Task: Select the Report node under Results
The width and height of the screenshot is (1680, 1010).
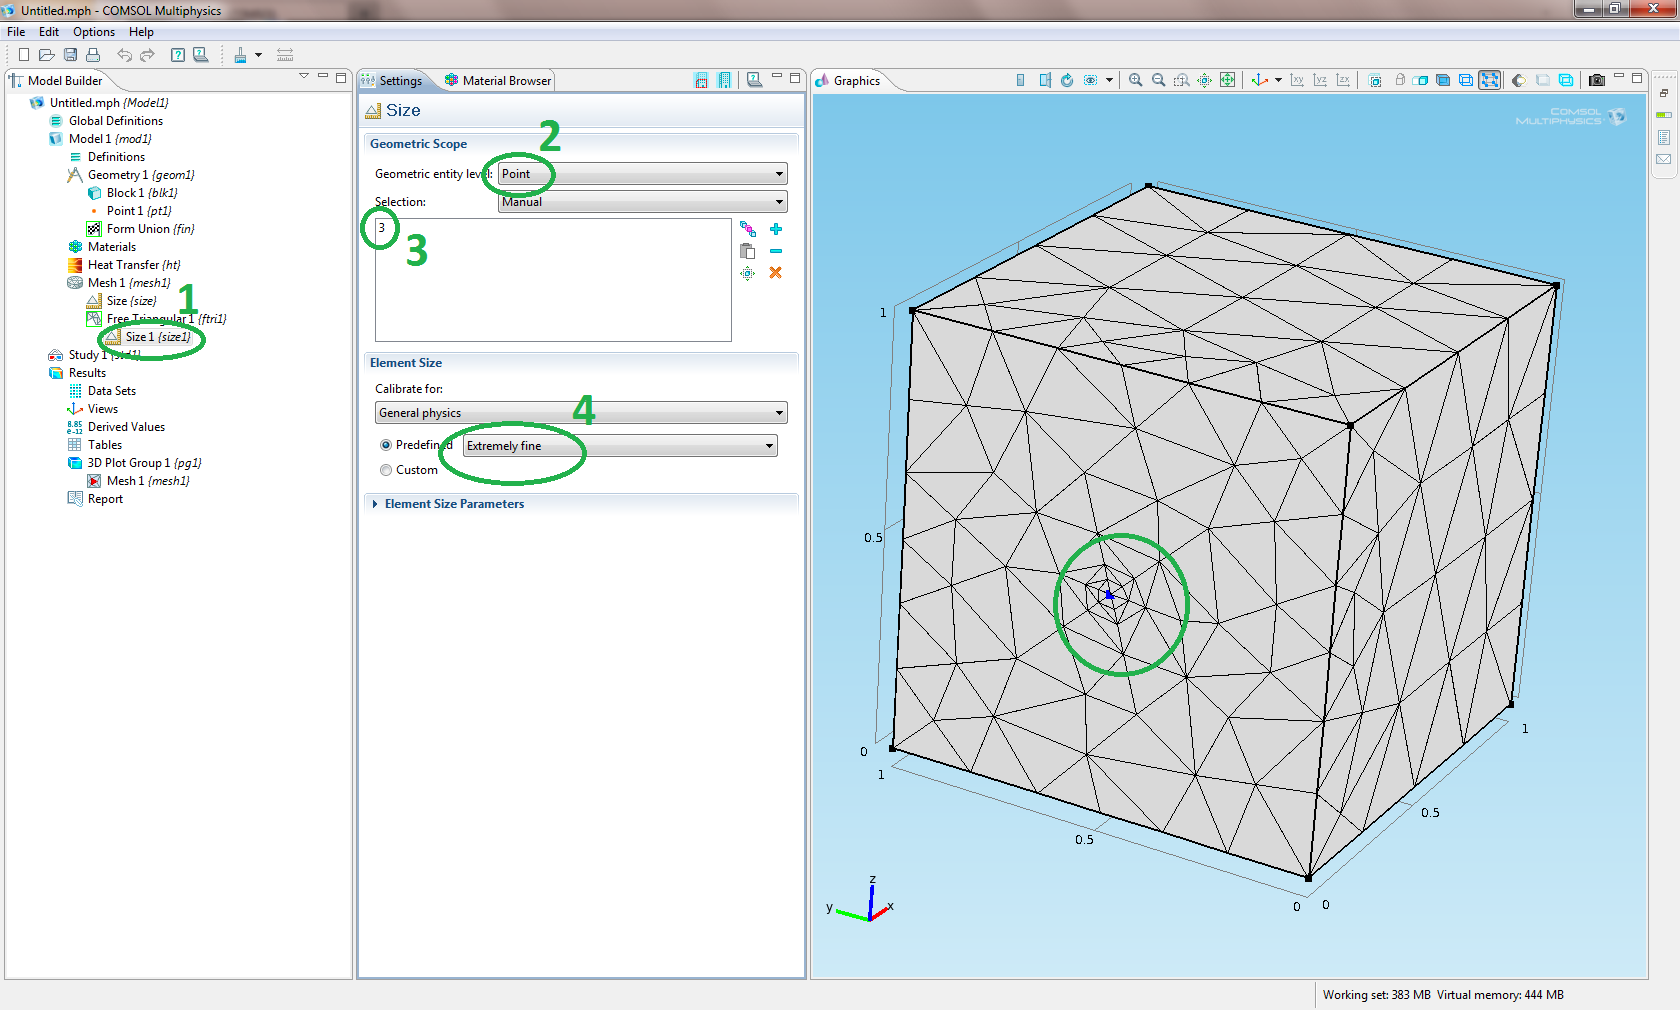Action: coord(105,499)
